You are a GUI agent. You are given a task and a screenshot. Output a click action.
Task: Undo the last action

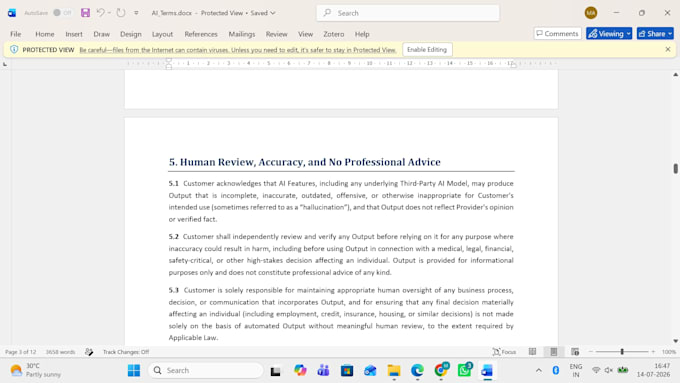click(x=101, y=13)
